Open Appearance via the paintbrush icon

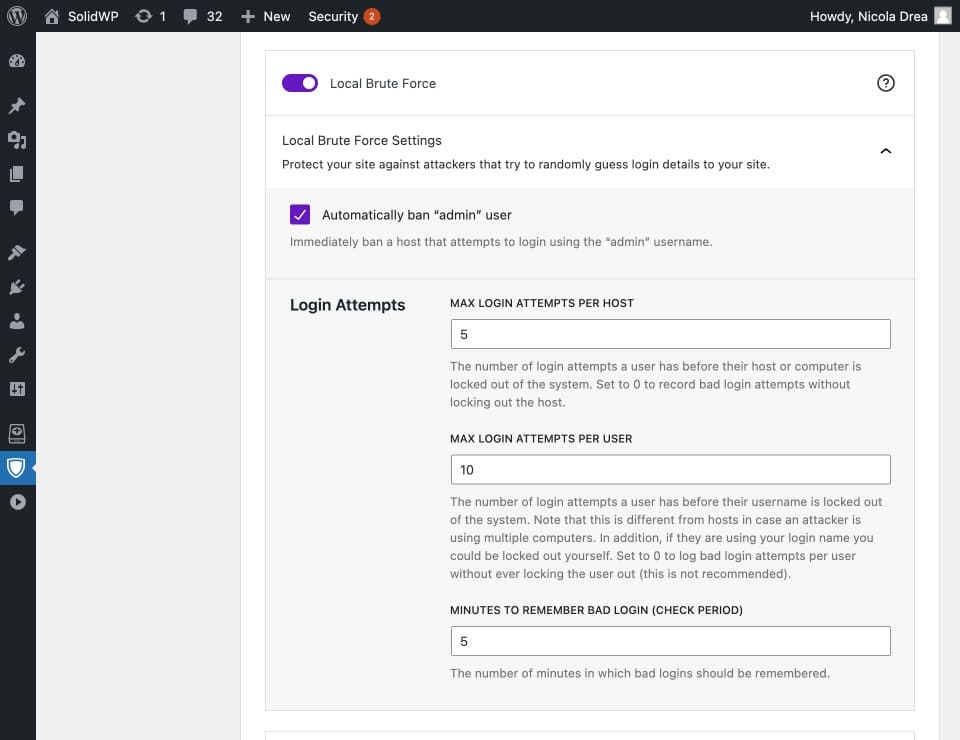(17, 253)
